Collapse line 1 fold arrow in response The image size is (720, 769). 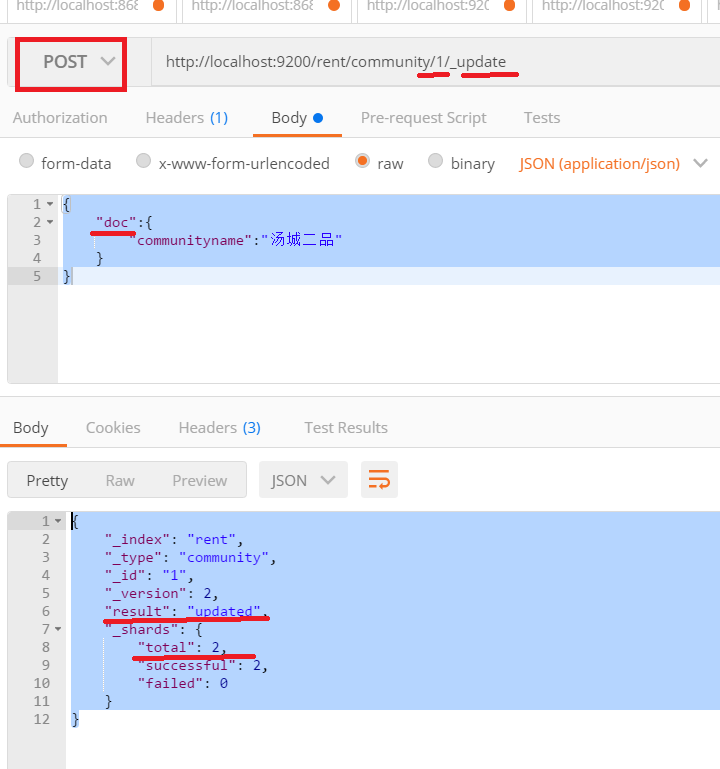point(58,521)
